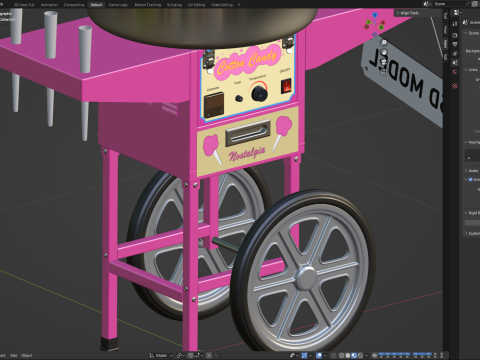Switch to rendered shading mode
This screenshot has height=360, width=480.
click(x=360, y=355)
